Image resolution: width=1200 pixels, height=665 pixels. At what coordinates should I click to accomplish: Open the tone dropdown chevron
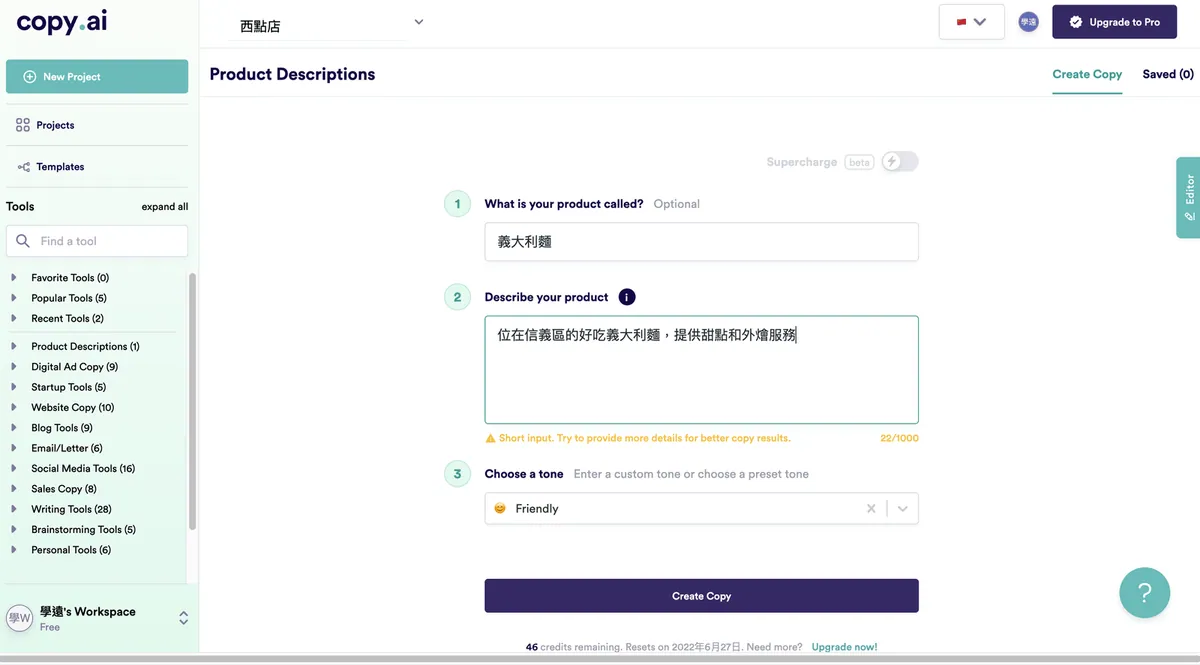click(x=903, y=509)
